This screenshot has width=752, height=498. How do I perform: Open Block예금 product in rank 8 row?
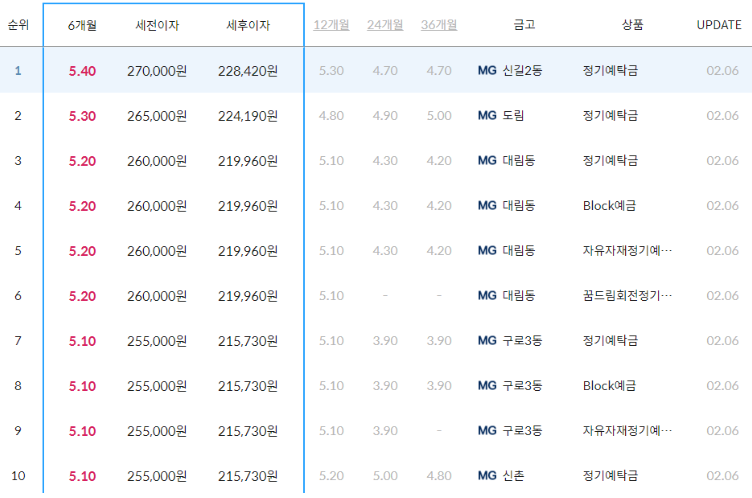[609, 386]
